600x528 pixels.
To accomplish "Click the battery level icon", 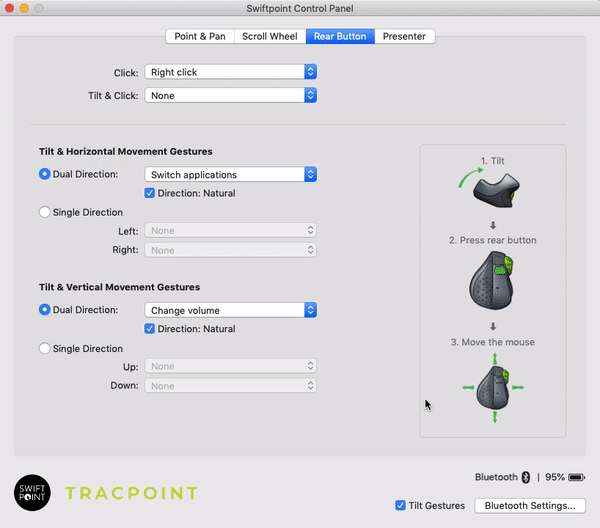I will coord(576,477).
